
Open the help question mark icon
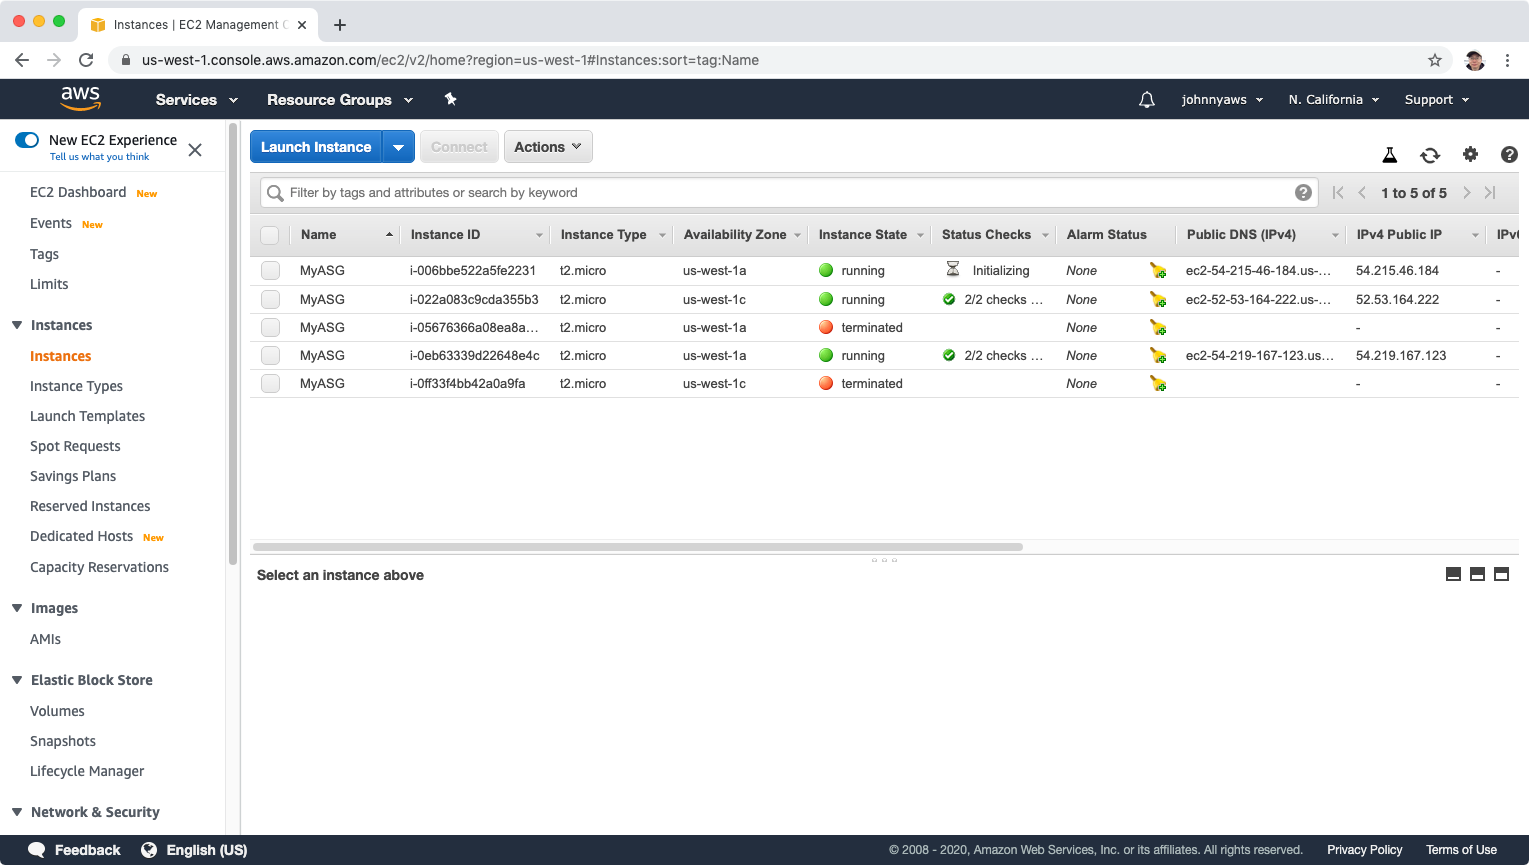1509,154
